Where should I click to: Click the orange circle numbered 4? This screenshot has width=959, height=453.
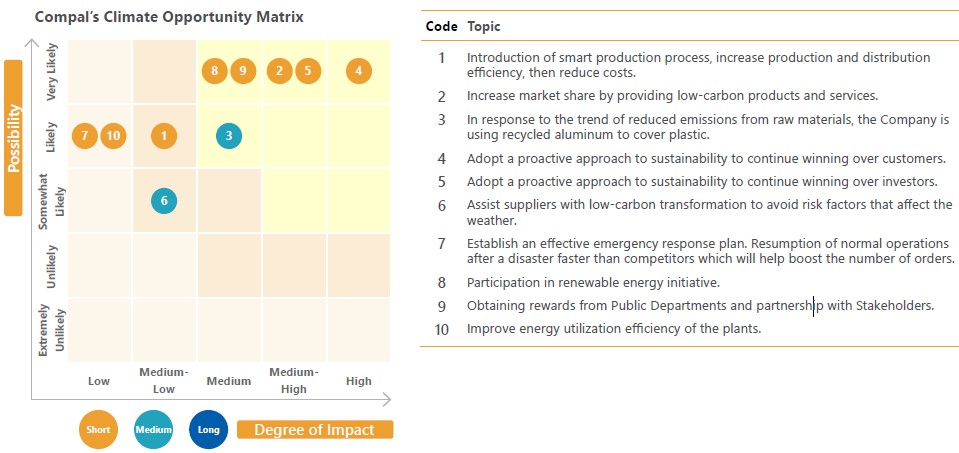point(358,71)
